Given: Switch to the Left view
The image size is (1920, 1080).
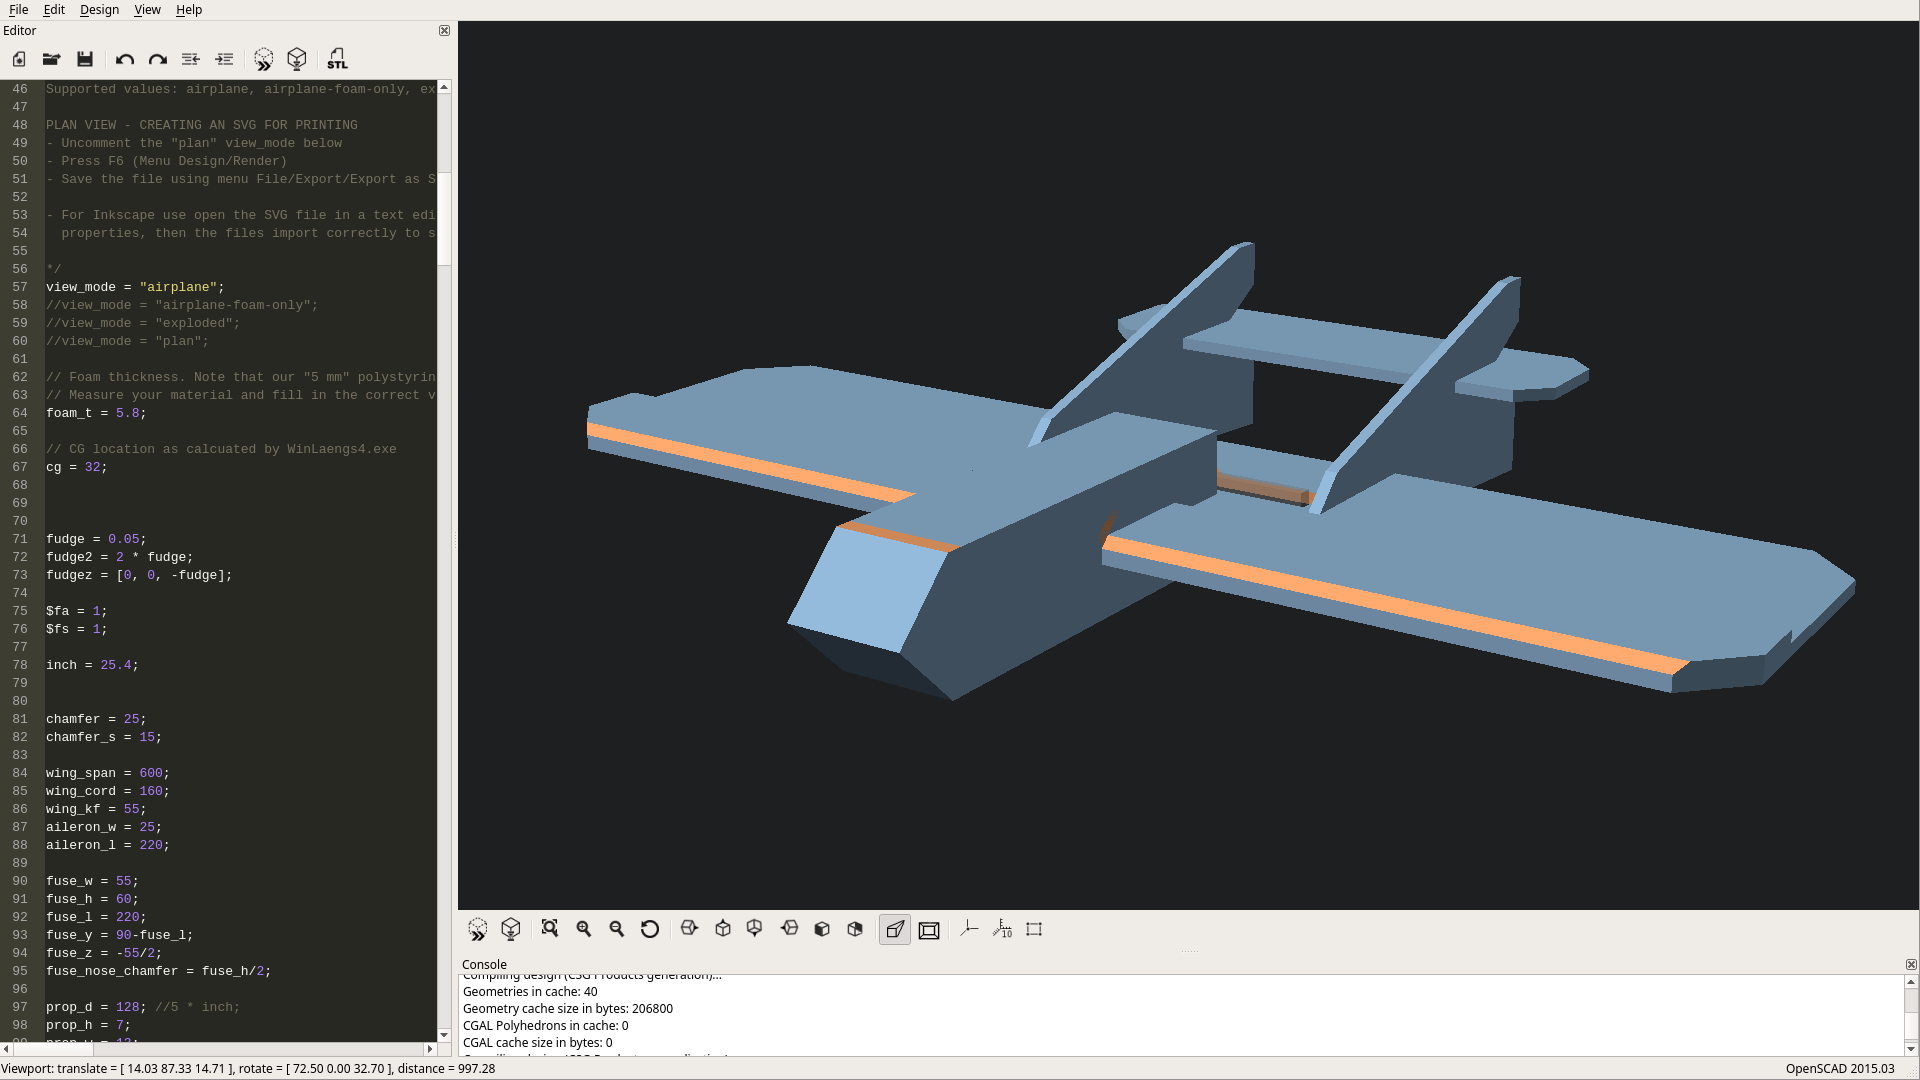Looking at the screenshot, I should coord(789,929).
